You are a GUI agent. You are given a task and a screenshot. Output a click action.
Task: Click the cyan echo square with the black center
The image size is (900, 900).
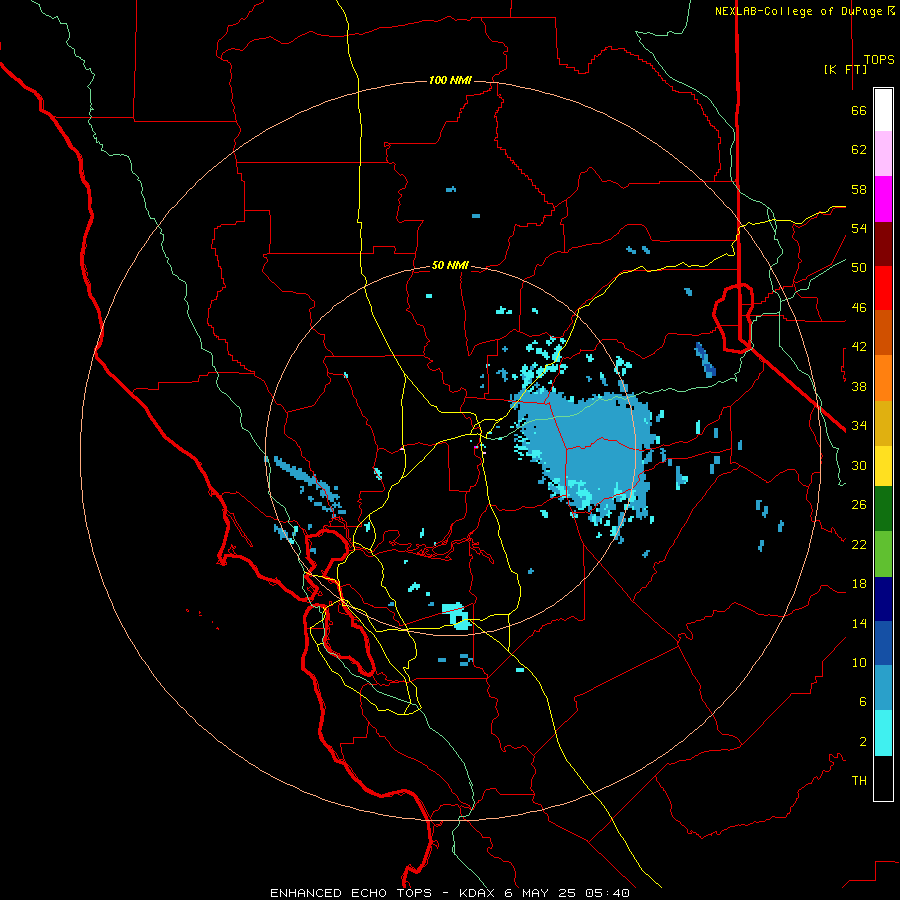457,616
